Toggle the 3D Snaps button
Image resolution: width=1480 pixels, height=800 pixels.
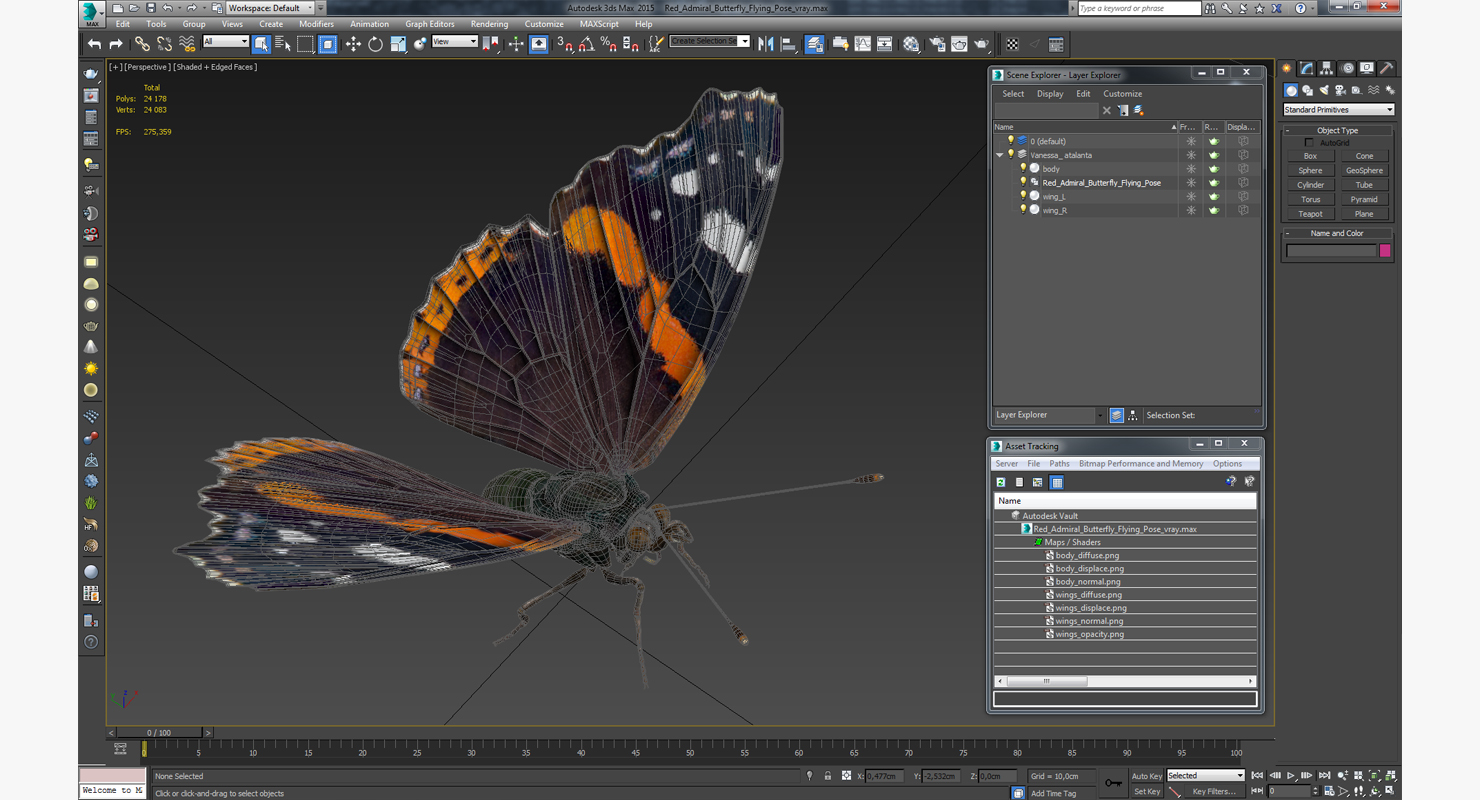pos(565,44)
